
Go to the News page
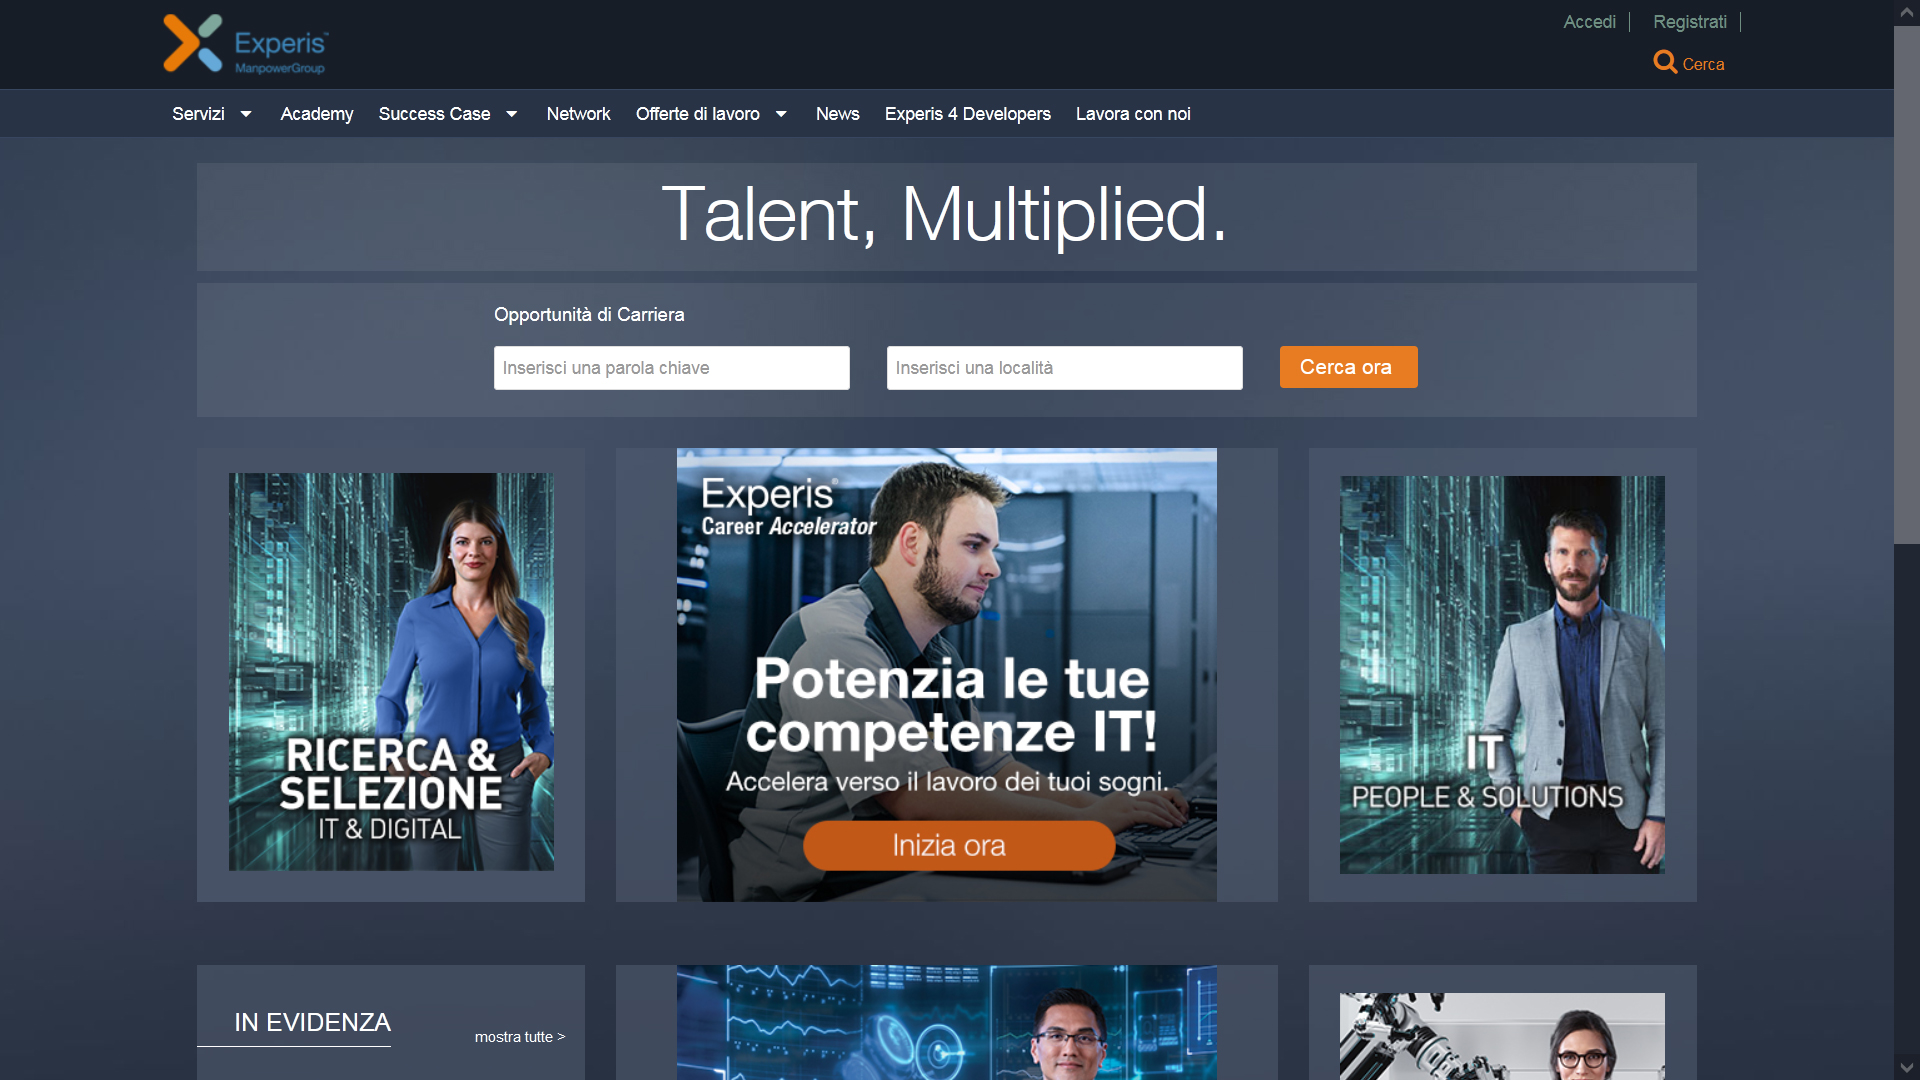pos(837,114)
